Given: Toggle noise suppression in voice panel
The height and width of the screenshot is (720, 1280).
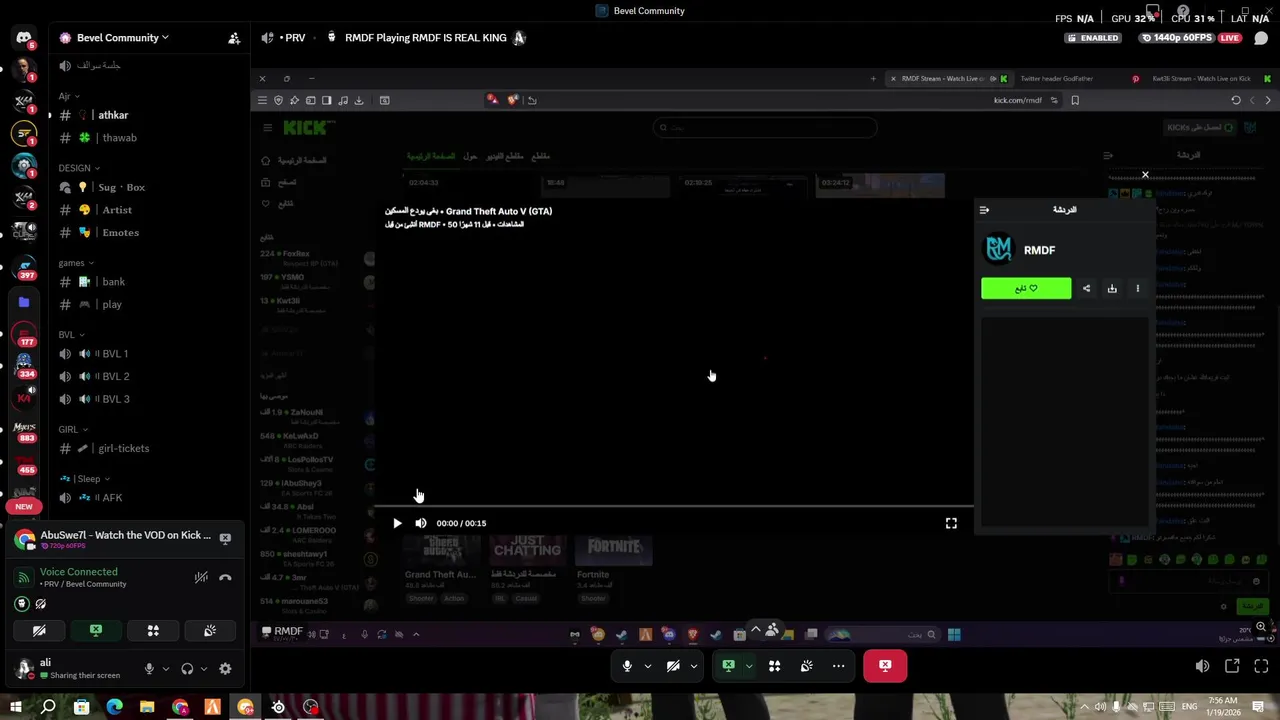Looking at the screenshot, I should [201, 577].
